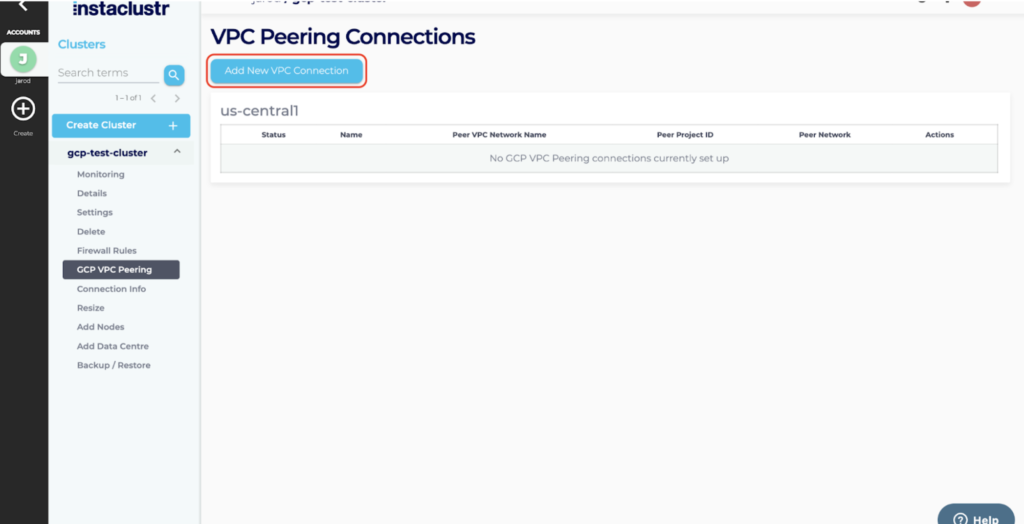This screenshot has width=1024, height=524.
Task: Go to previous page of clusters
Action: click(x=153, y=98)
